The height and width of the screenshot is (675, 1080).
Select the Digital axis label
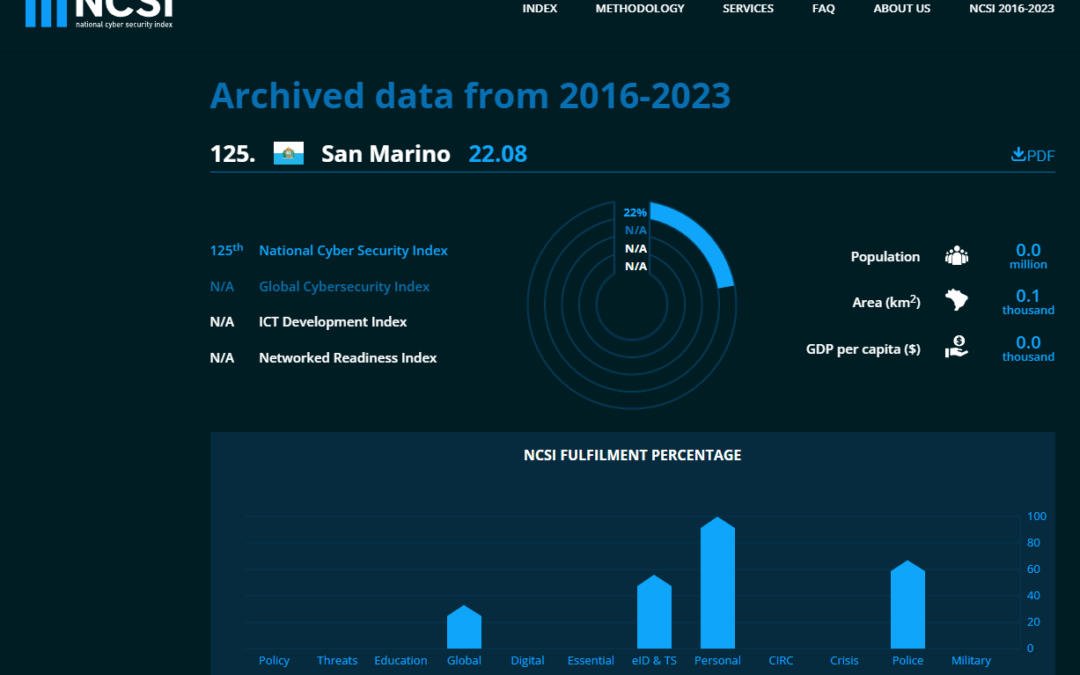(528, 660)
